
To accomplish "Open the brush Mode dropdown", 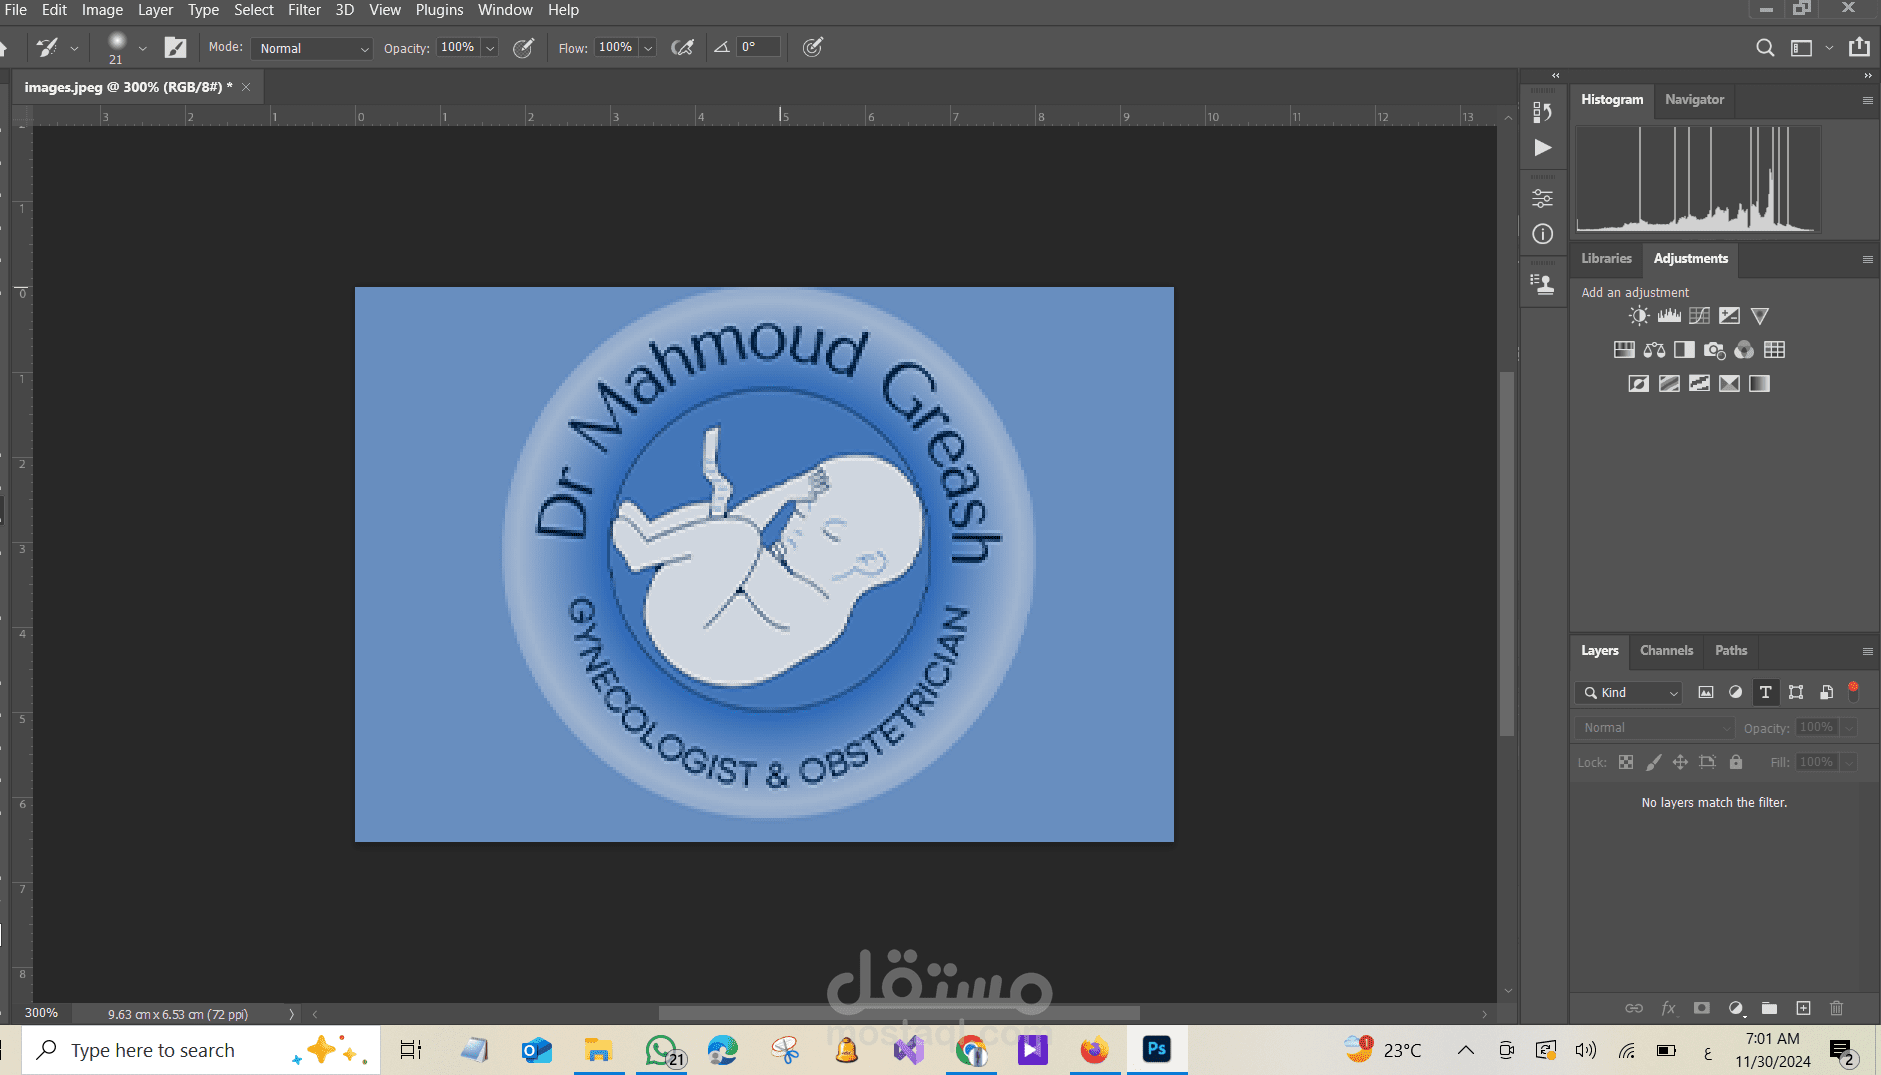I will [312, 48].
